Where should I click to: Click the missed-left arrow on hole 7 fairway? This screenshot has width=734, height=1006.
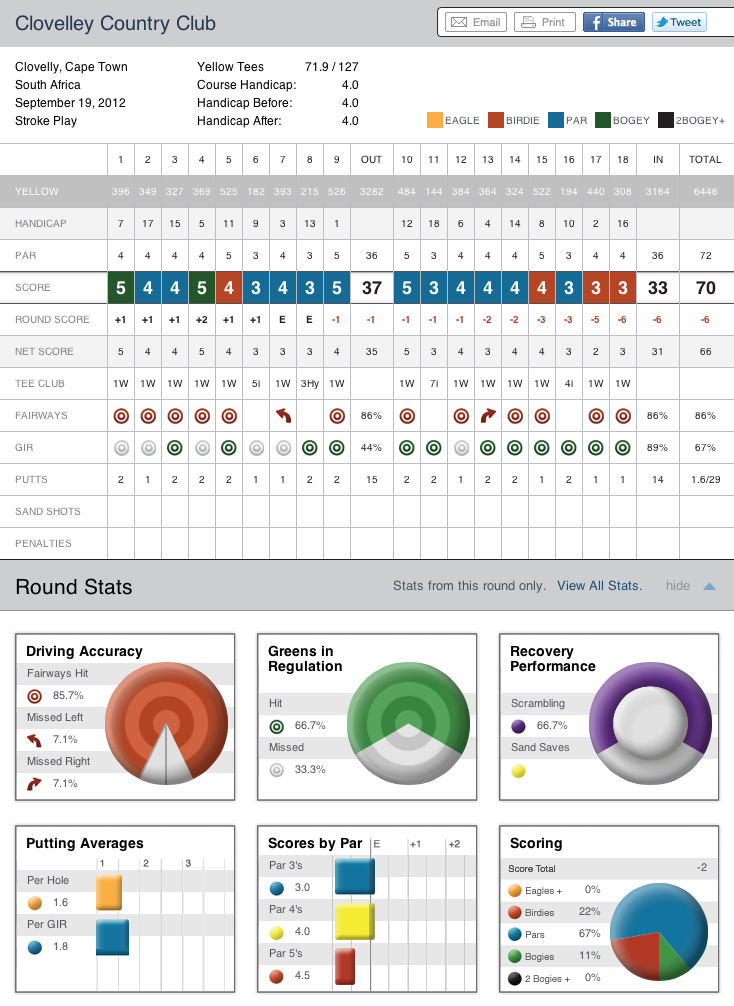coord(283,415)
